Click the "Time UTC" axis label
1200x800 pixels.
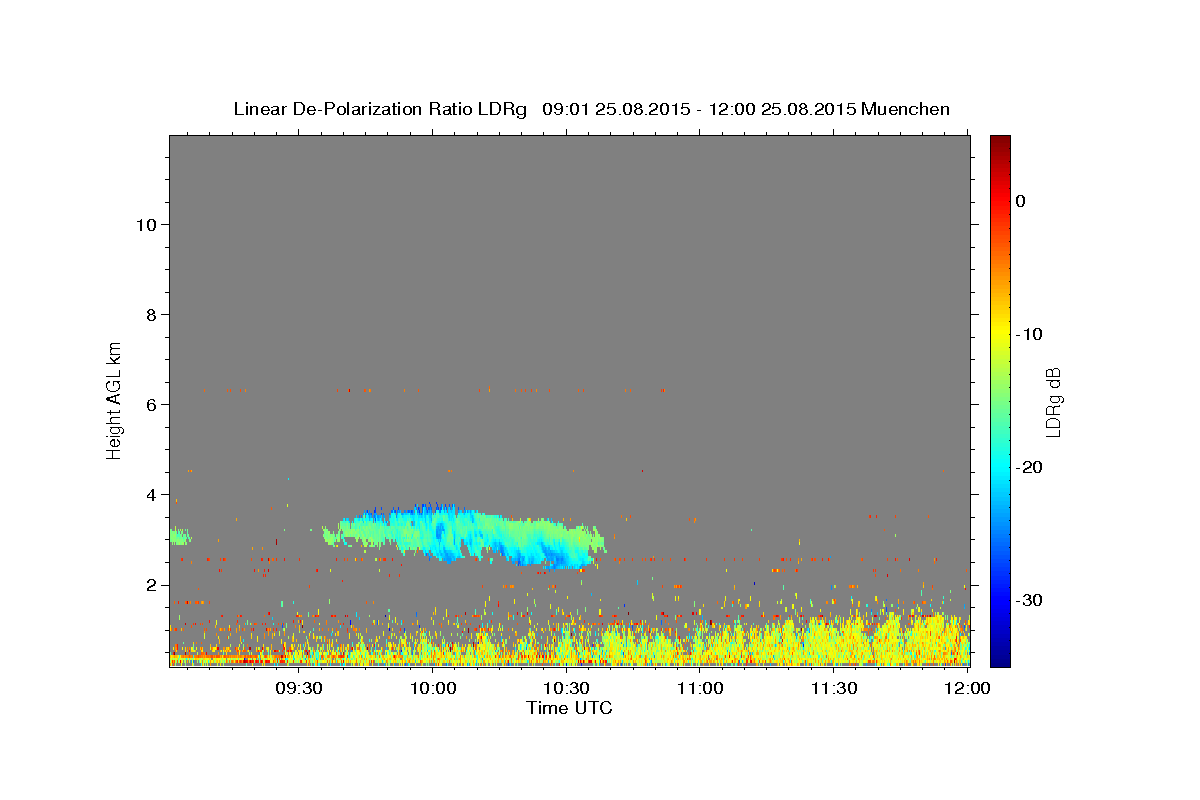click(569, 708)
